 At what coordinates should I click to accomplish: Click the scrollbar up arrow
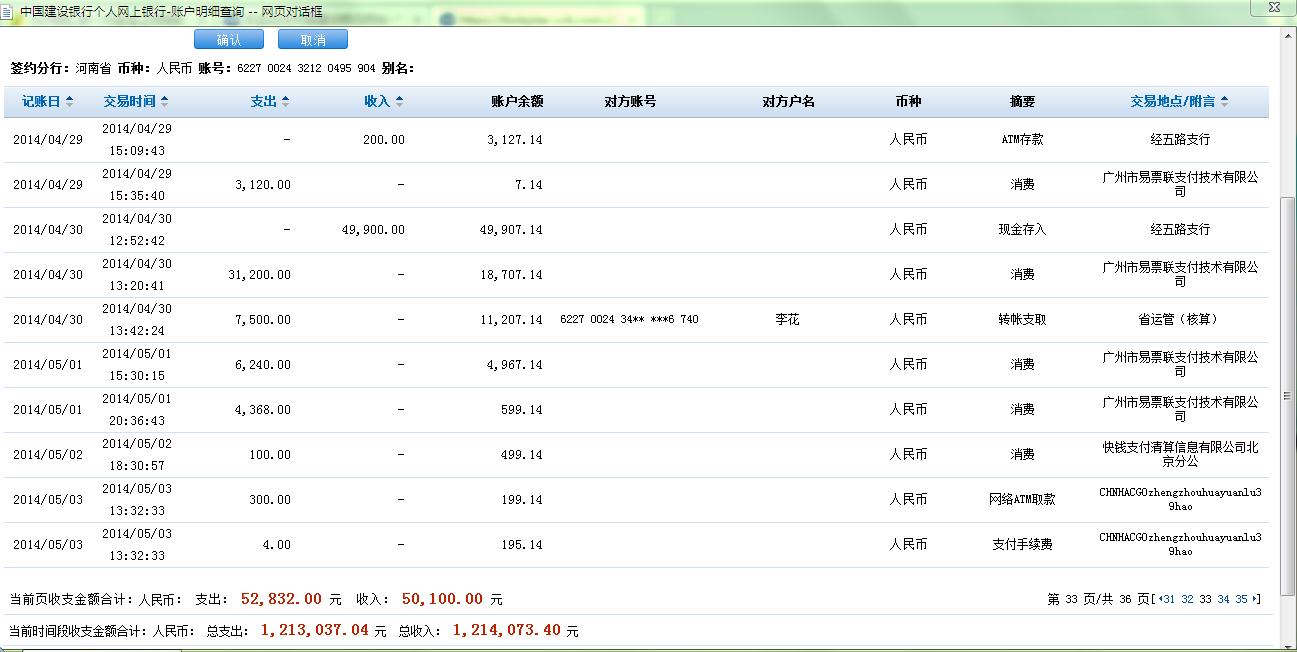tap(1288, 35)
